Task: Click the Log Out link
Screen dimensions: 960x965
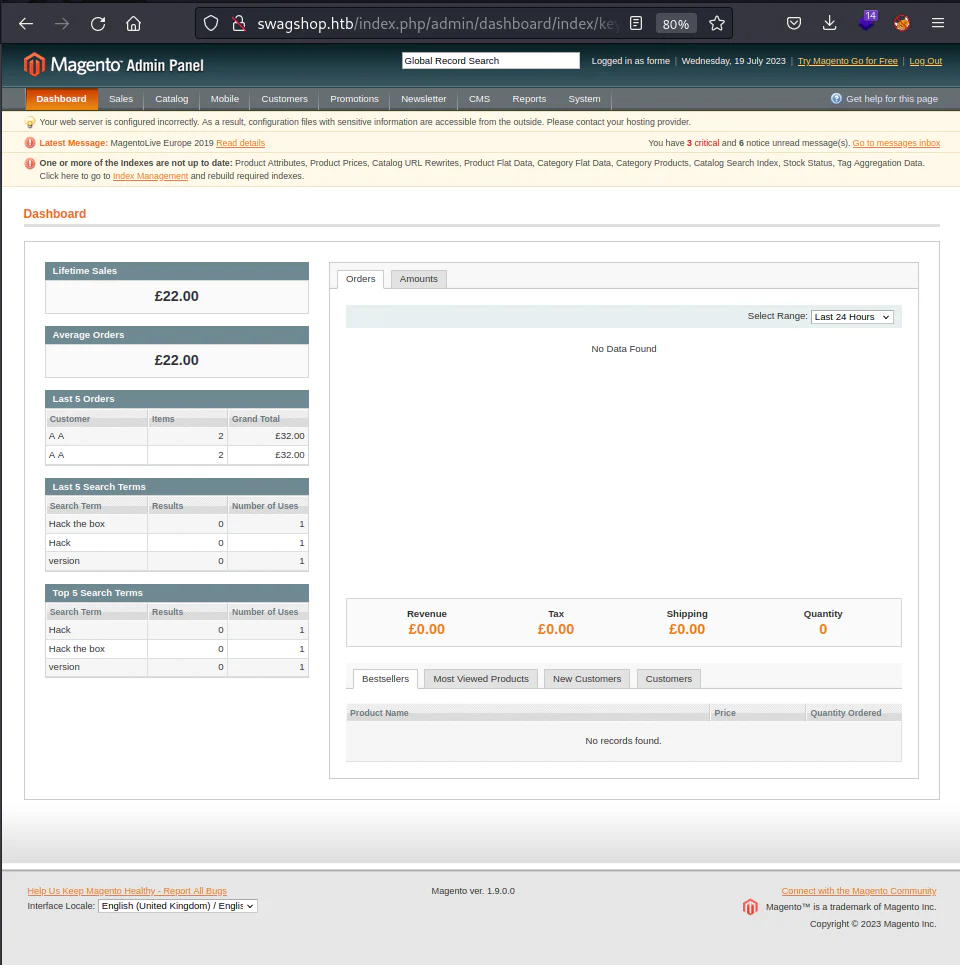Action: [926, 61]
